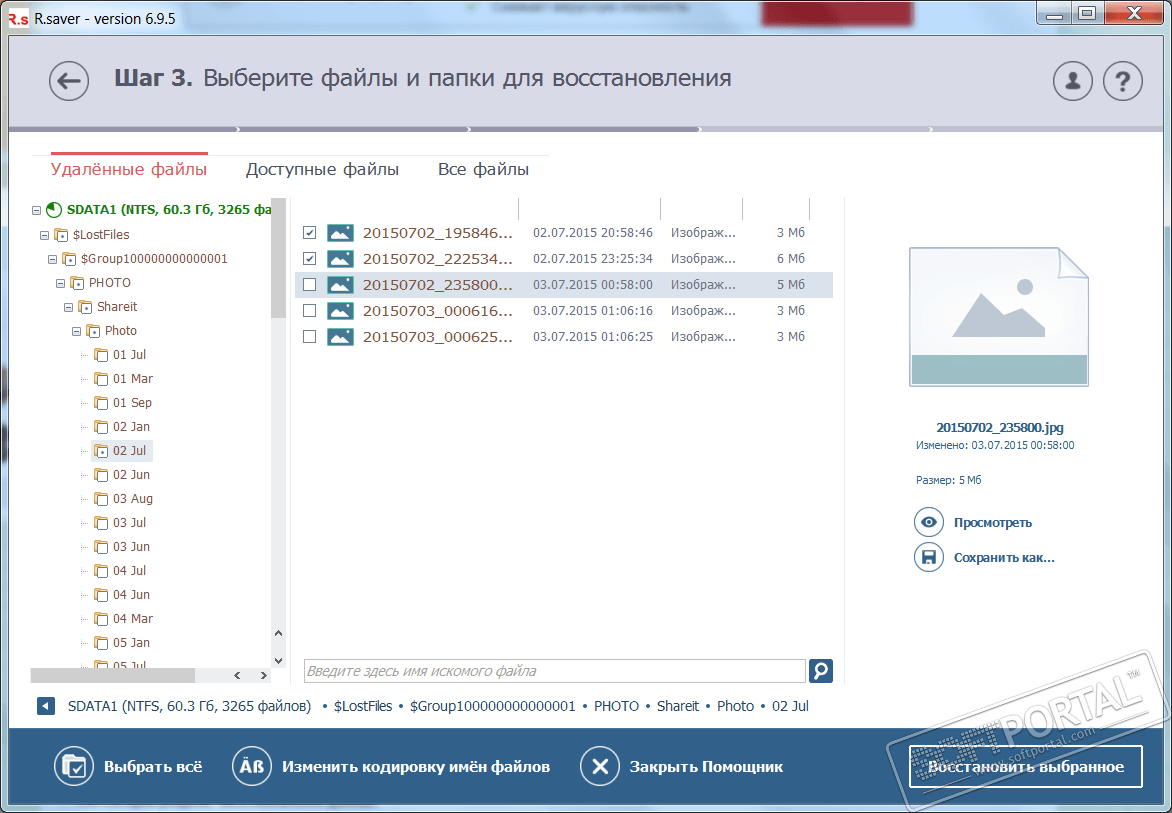Click Восстановить выбранное button
This screenshot has width=1172, height=813.
pos(1026,767)
